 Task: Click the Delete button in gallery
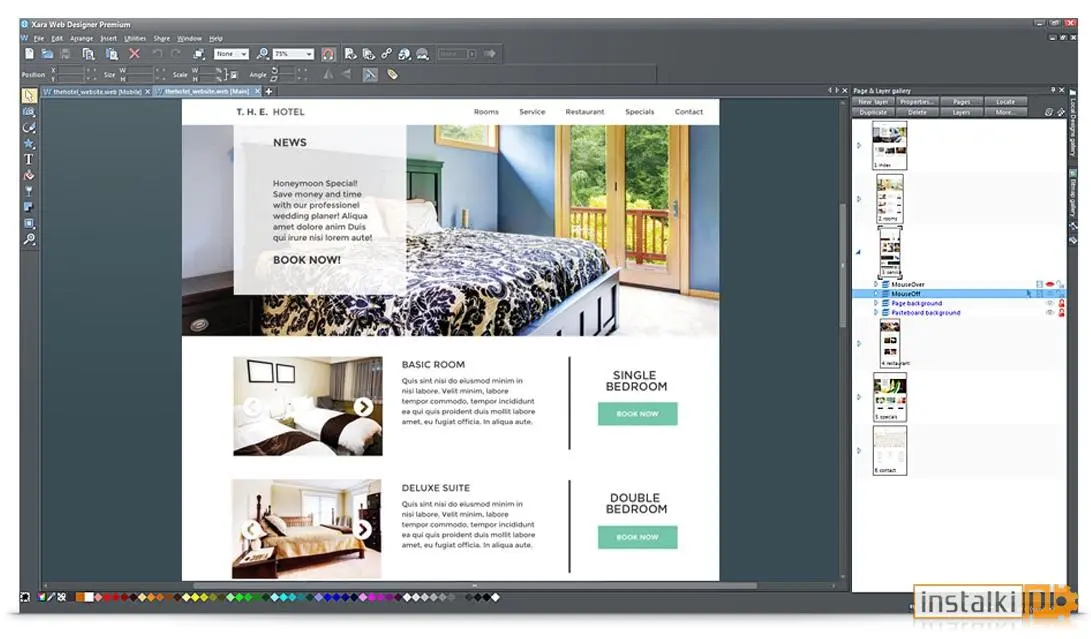[x=916, y=112]
